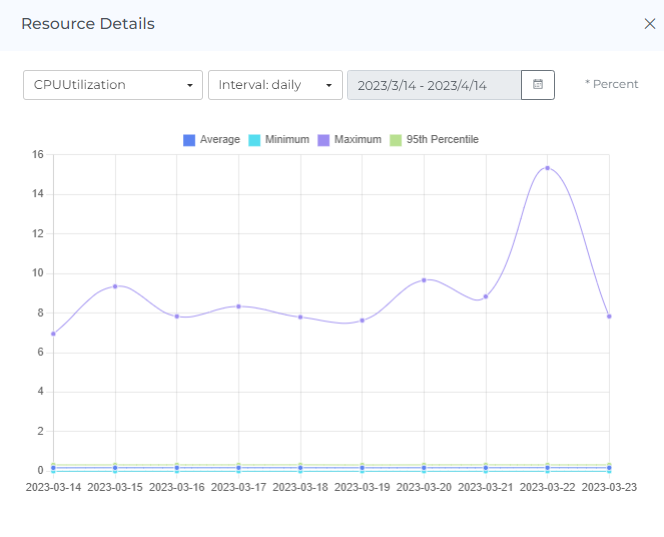Toggle the Average series in legend
This screenshot has width=664, height=537.
coord(219,140)
